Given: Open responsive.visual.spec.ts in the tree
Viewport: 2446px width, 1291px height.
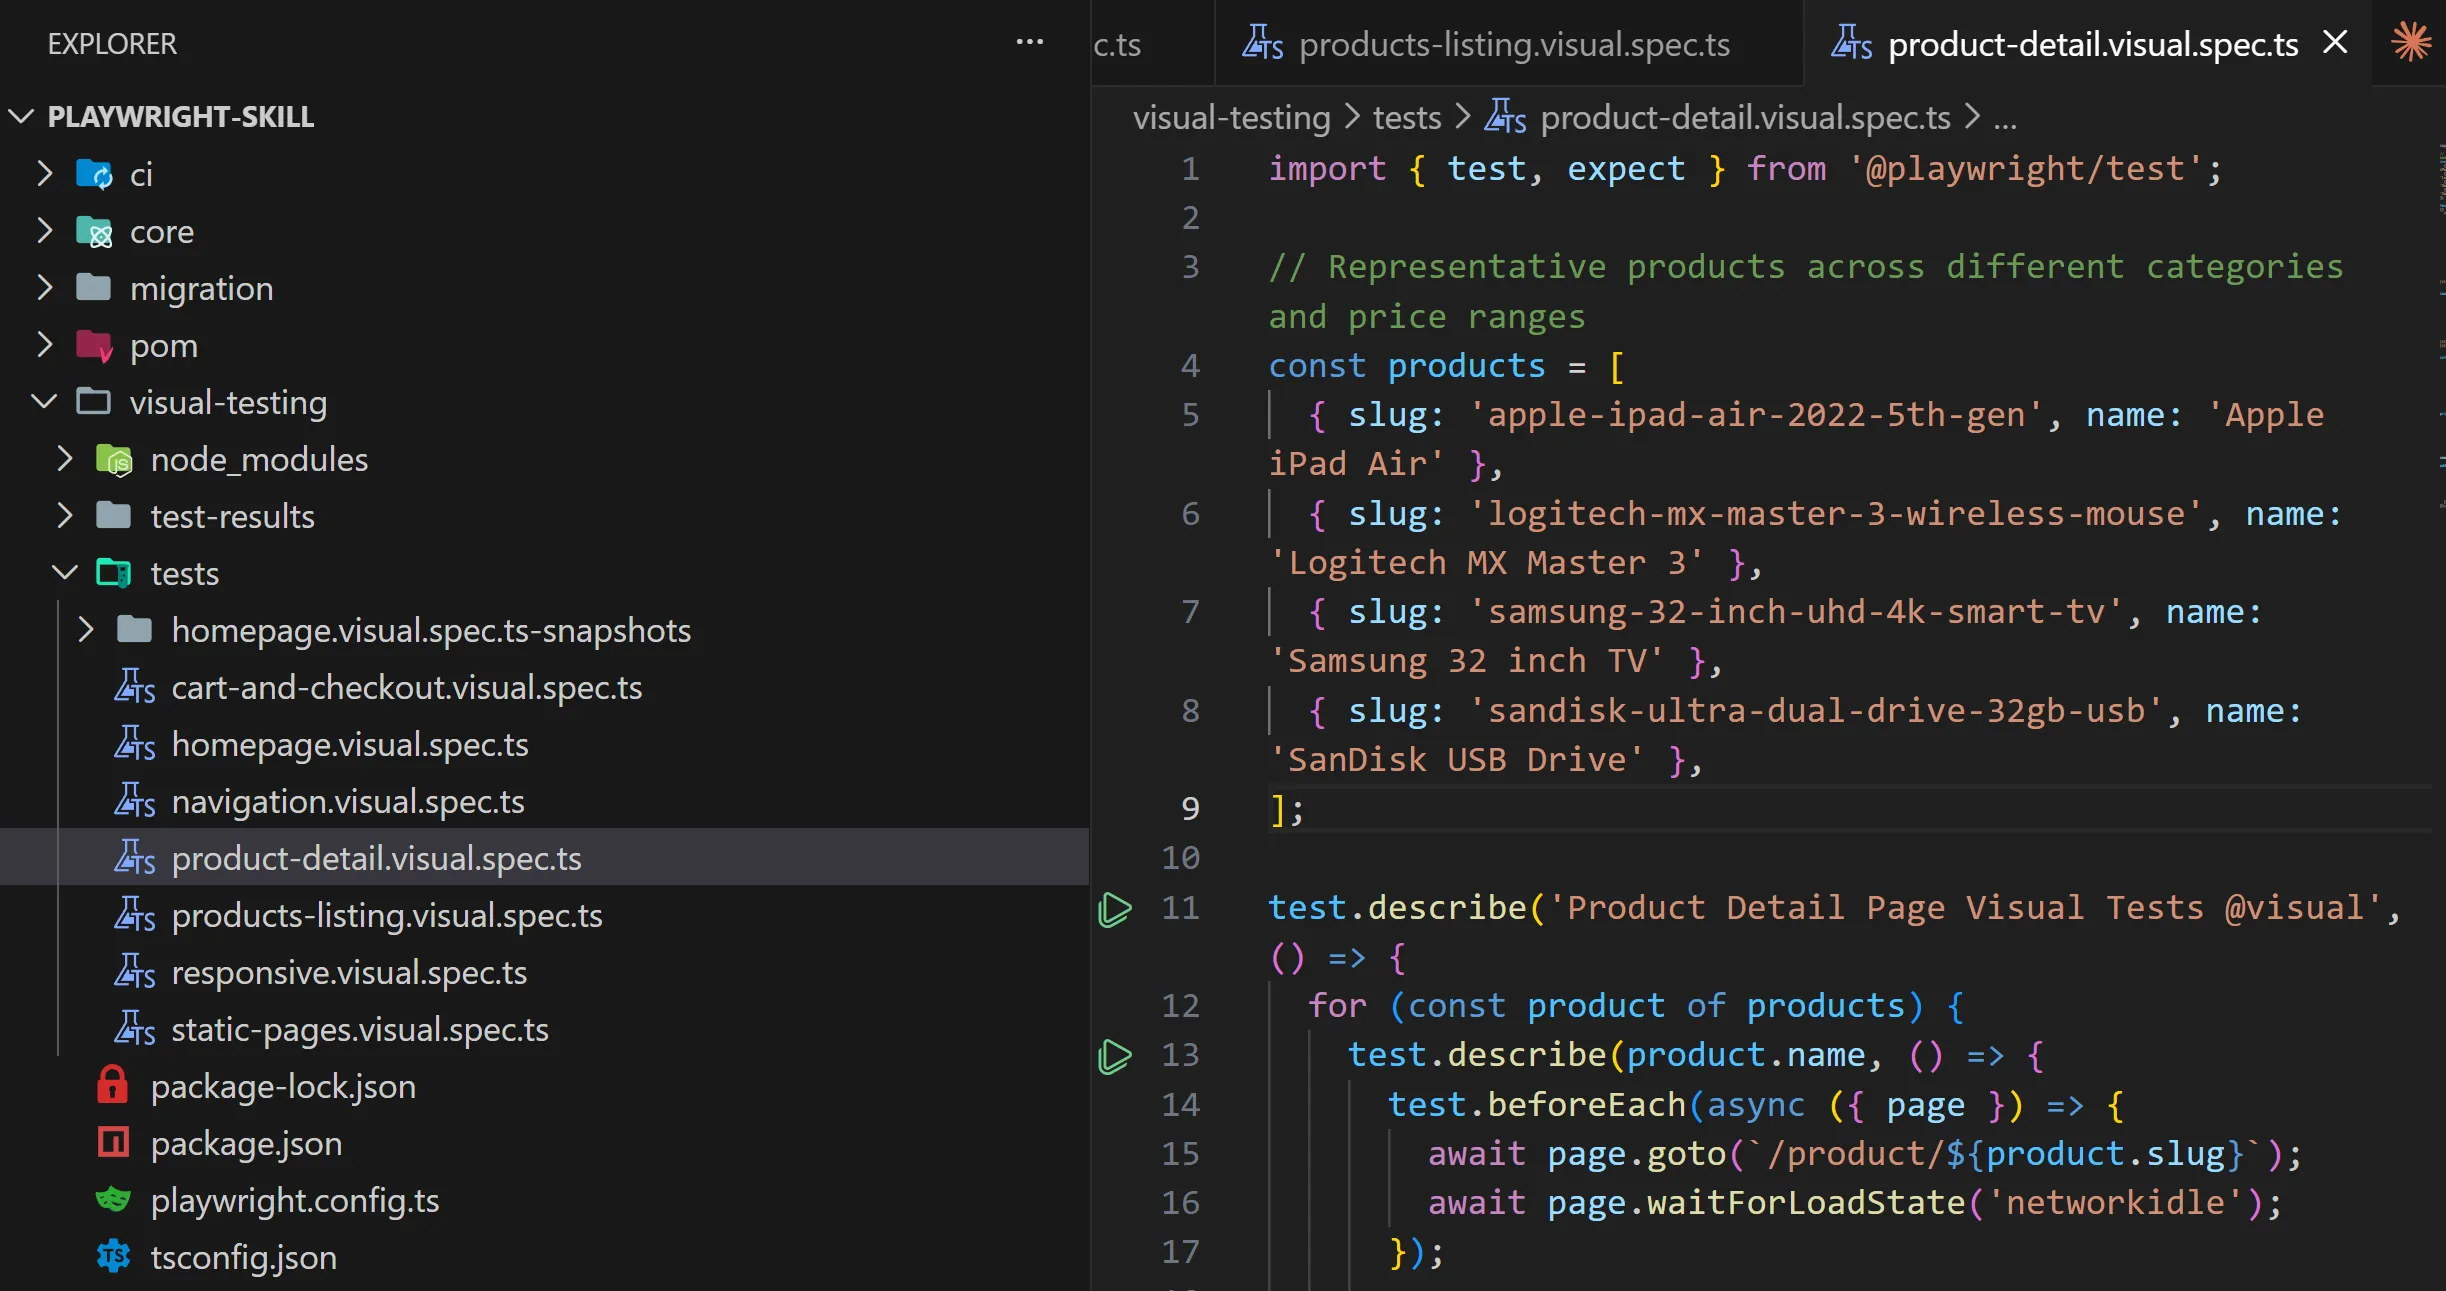Looking at the screenshot, I should tap(348, 972).
